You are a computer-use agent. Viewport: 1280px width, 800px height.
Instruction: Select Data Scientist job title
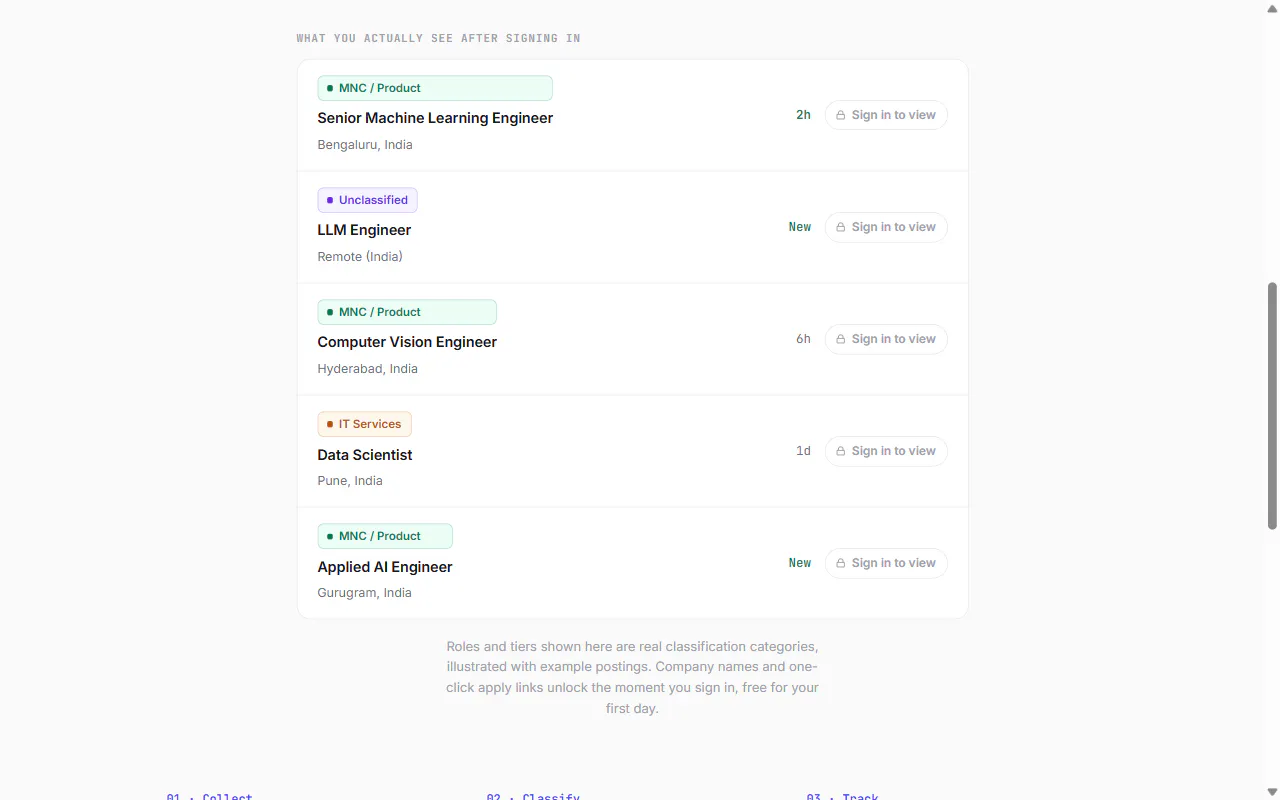click(x=365, y=455)
